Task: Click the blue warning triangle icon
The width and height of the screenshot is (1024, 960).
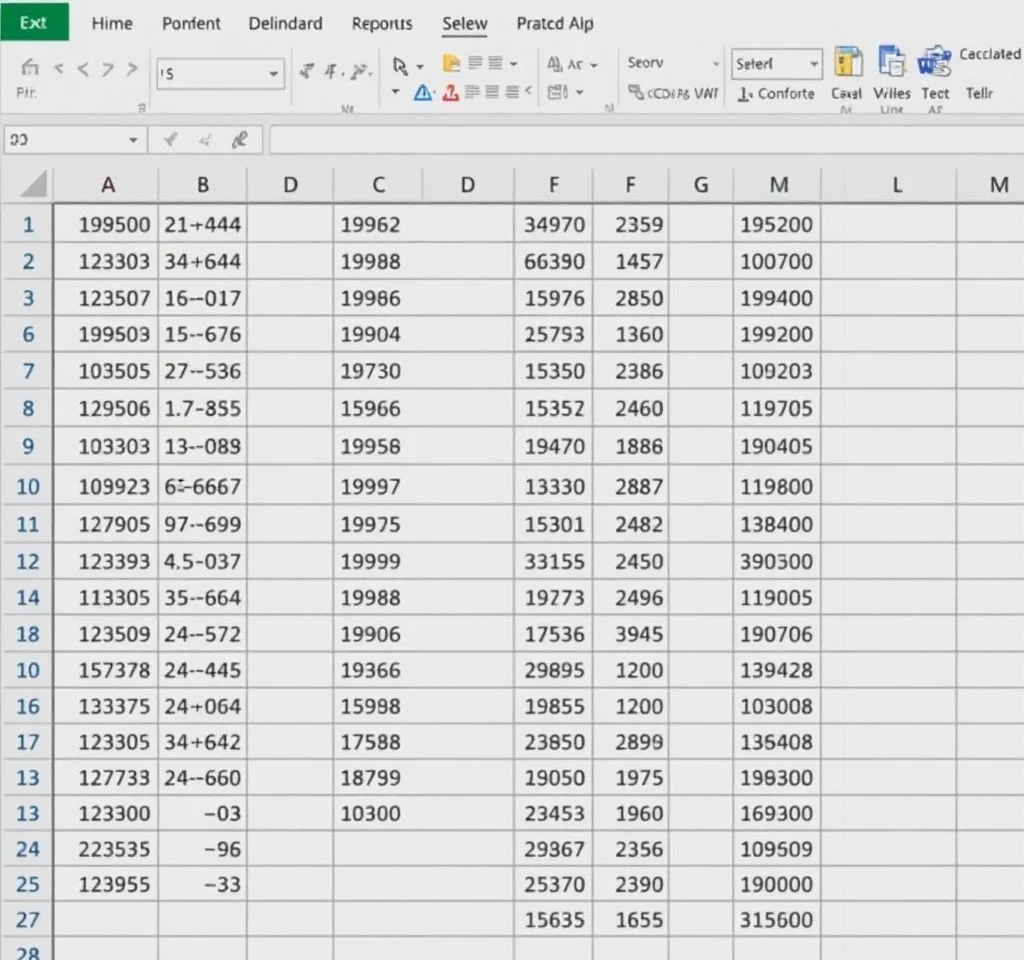Action: pos(423,93)
